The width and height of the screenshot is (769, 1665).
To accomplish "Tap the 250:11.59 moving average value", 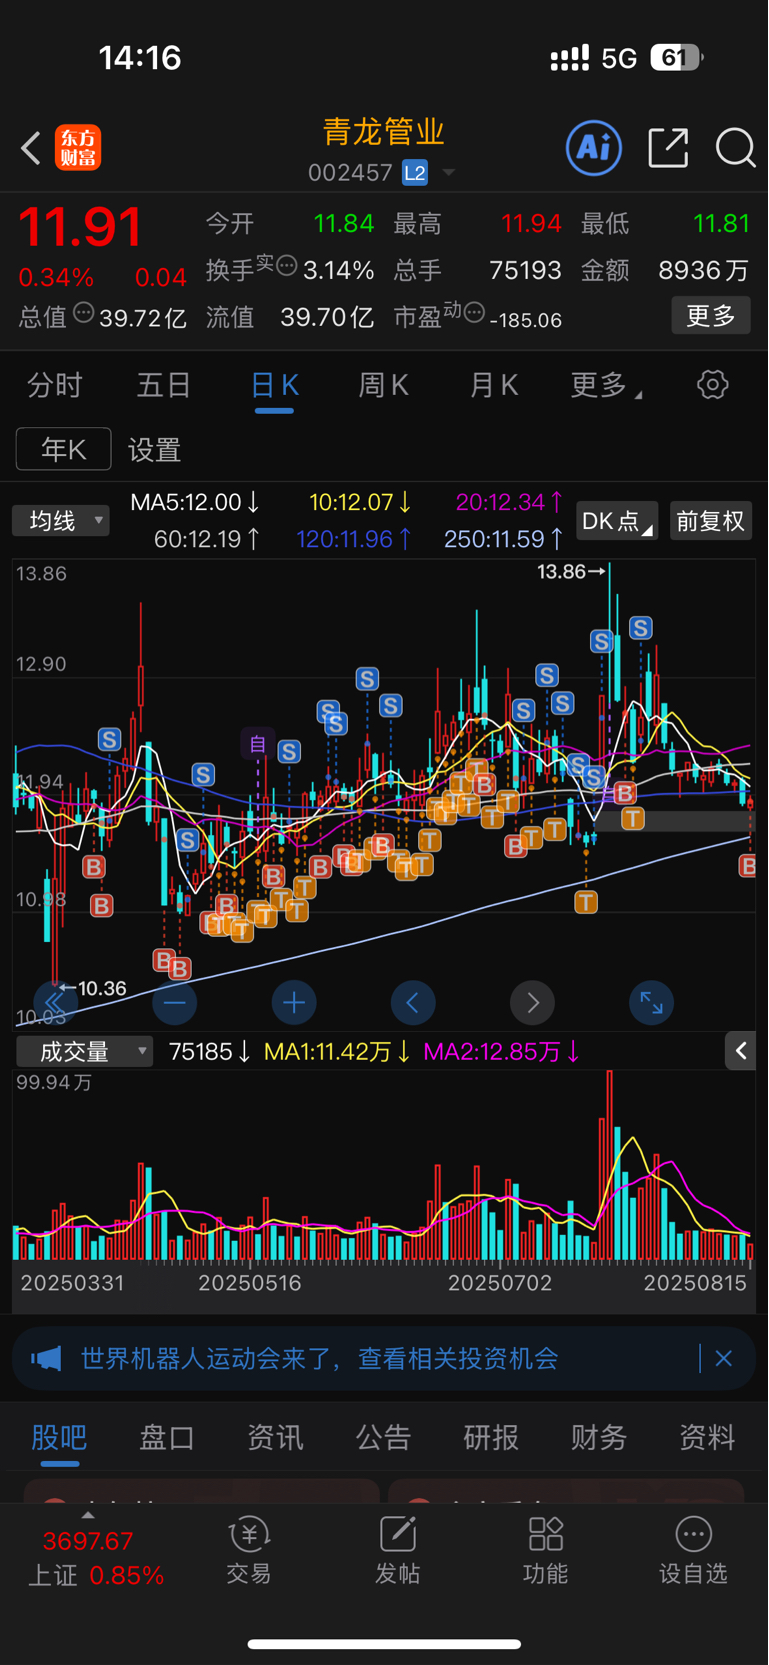I will pyautogui.click(x=504, y=539).
